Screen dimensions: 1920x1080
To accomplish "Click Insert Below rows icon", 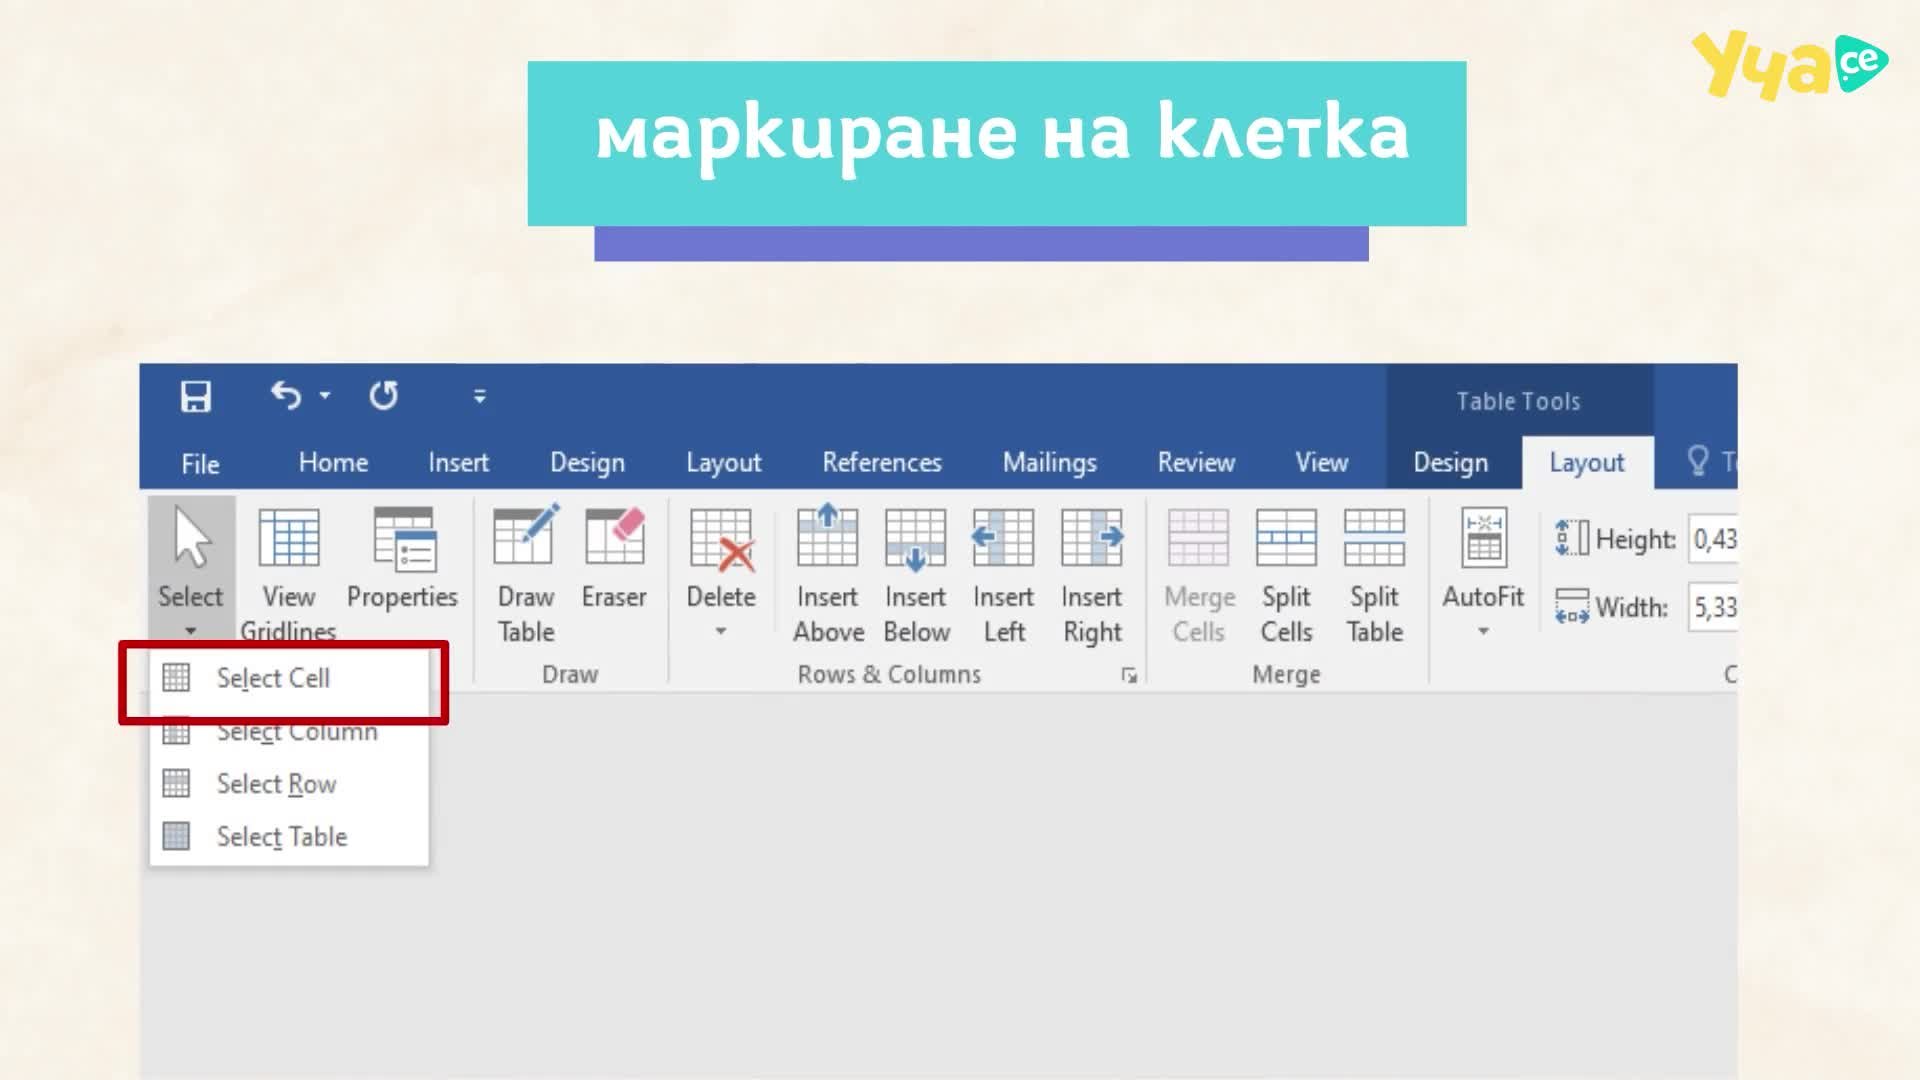I will [915, 539].
